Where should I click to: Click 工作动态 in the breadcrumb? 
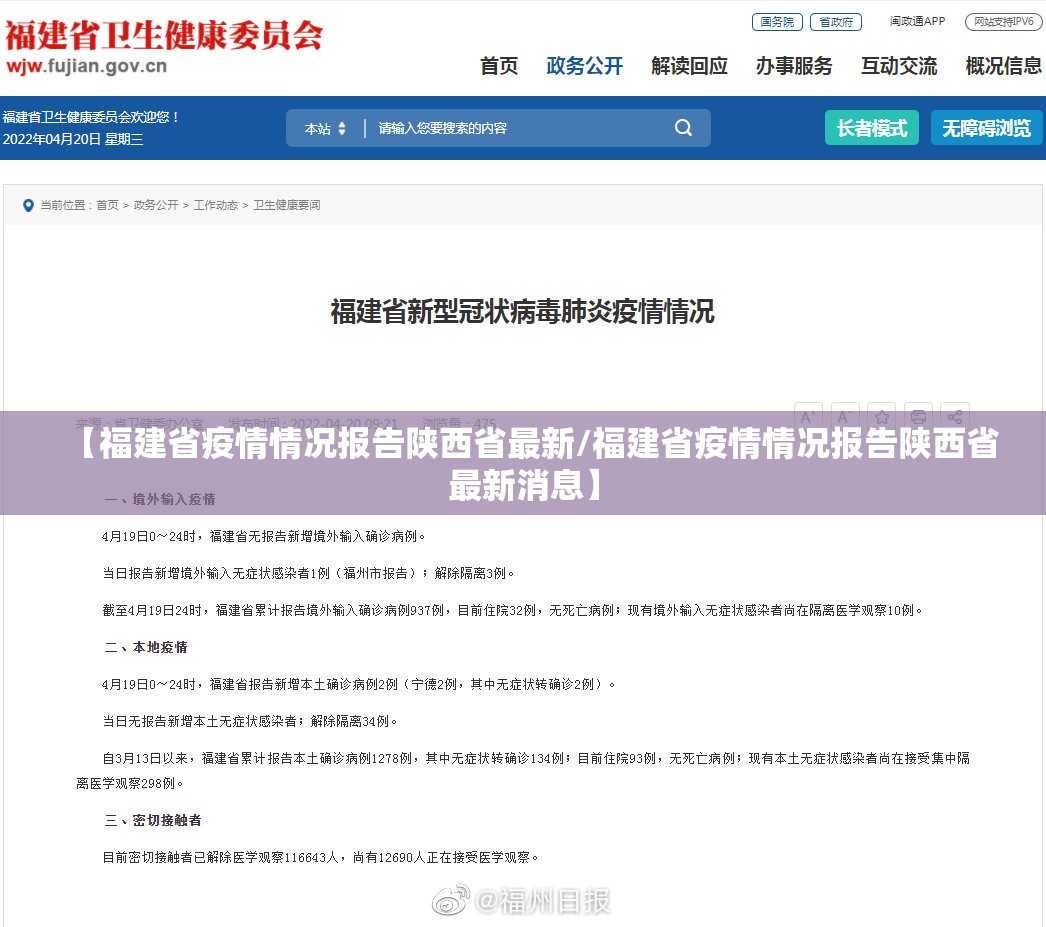pyautogui.click(x=215, y=205)
